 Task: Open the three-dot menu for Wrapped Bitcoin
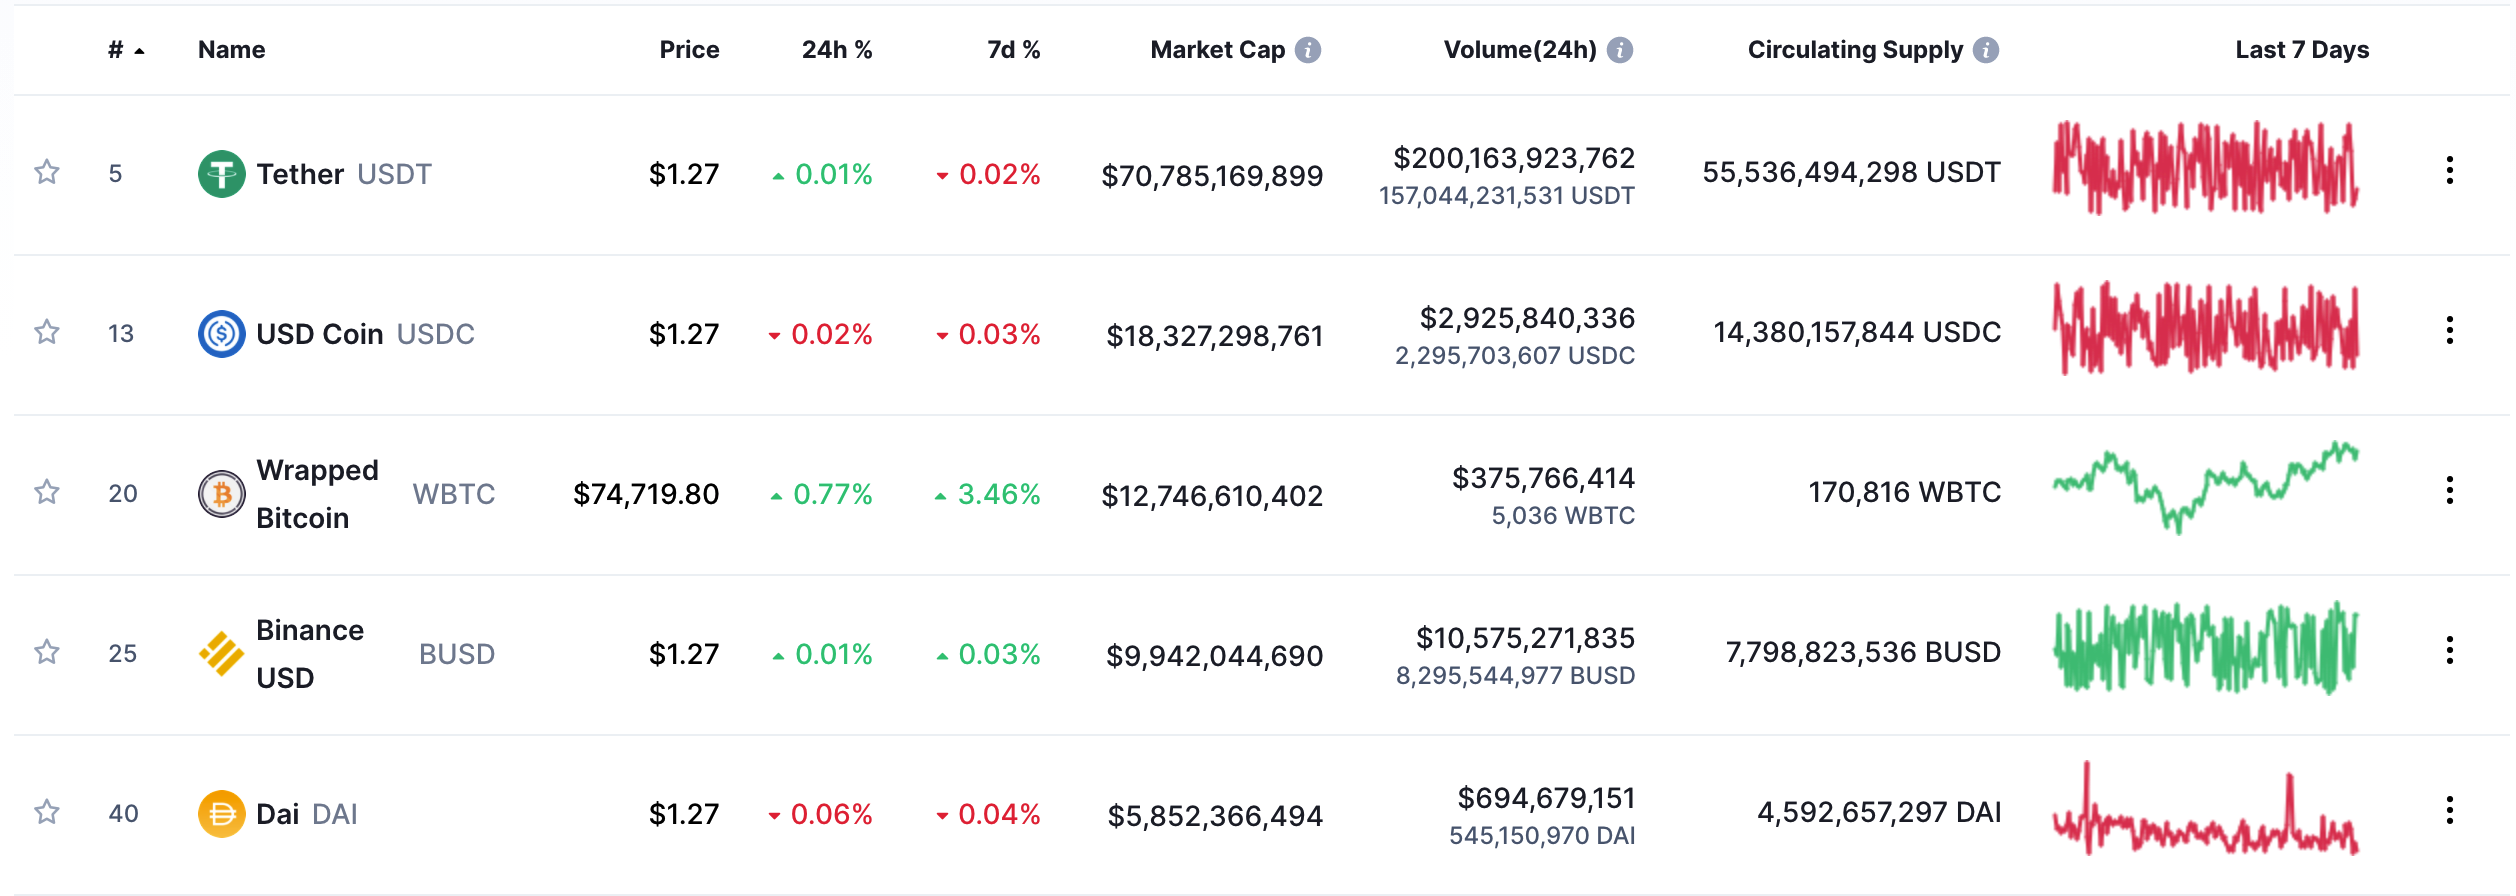[2450, 490]
